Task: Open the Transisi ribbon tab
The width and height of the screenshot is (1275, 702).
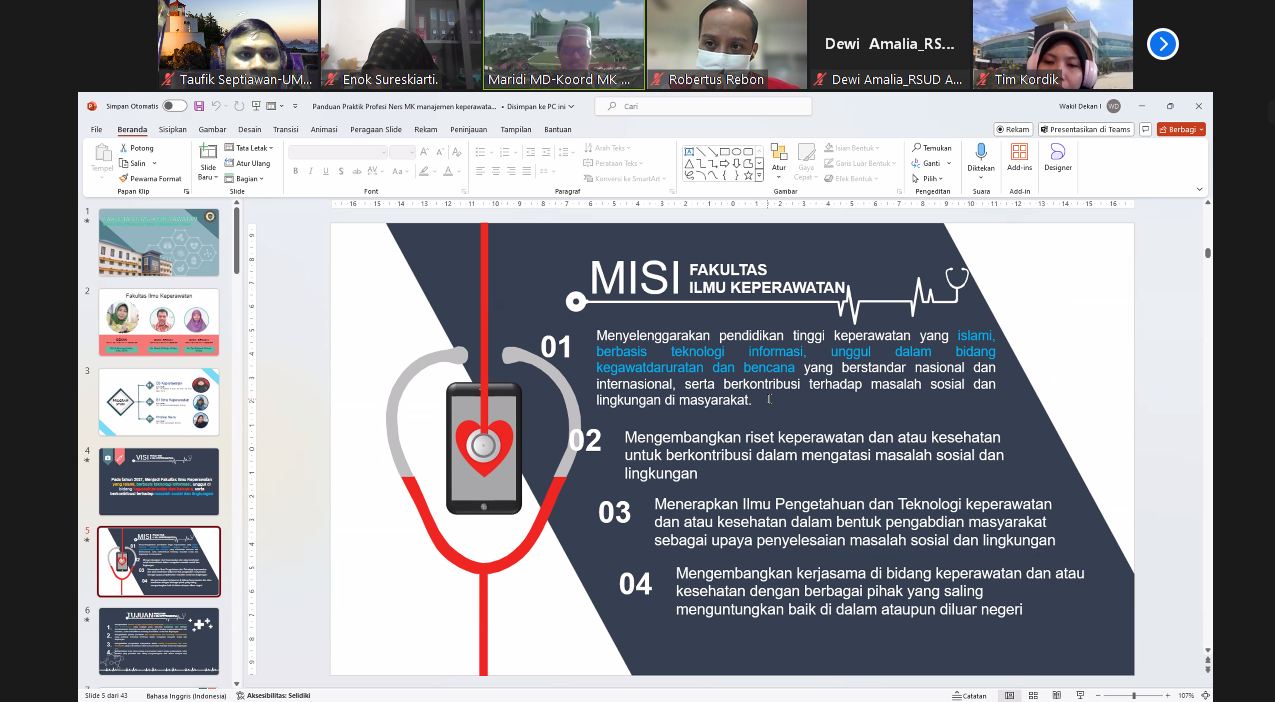Action: point(285,129)
